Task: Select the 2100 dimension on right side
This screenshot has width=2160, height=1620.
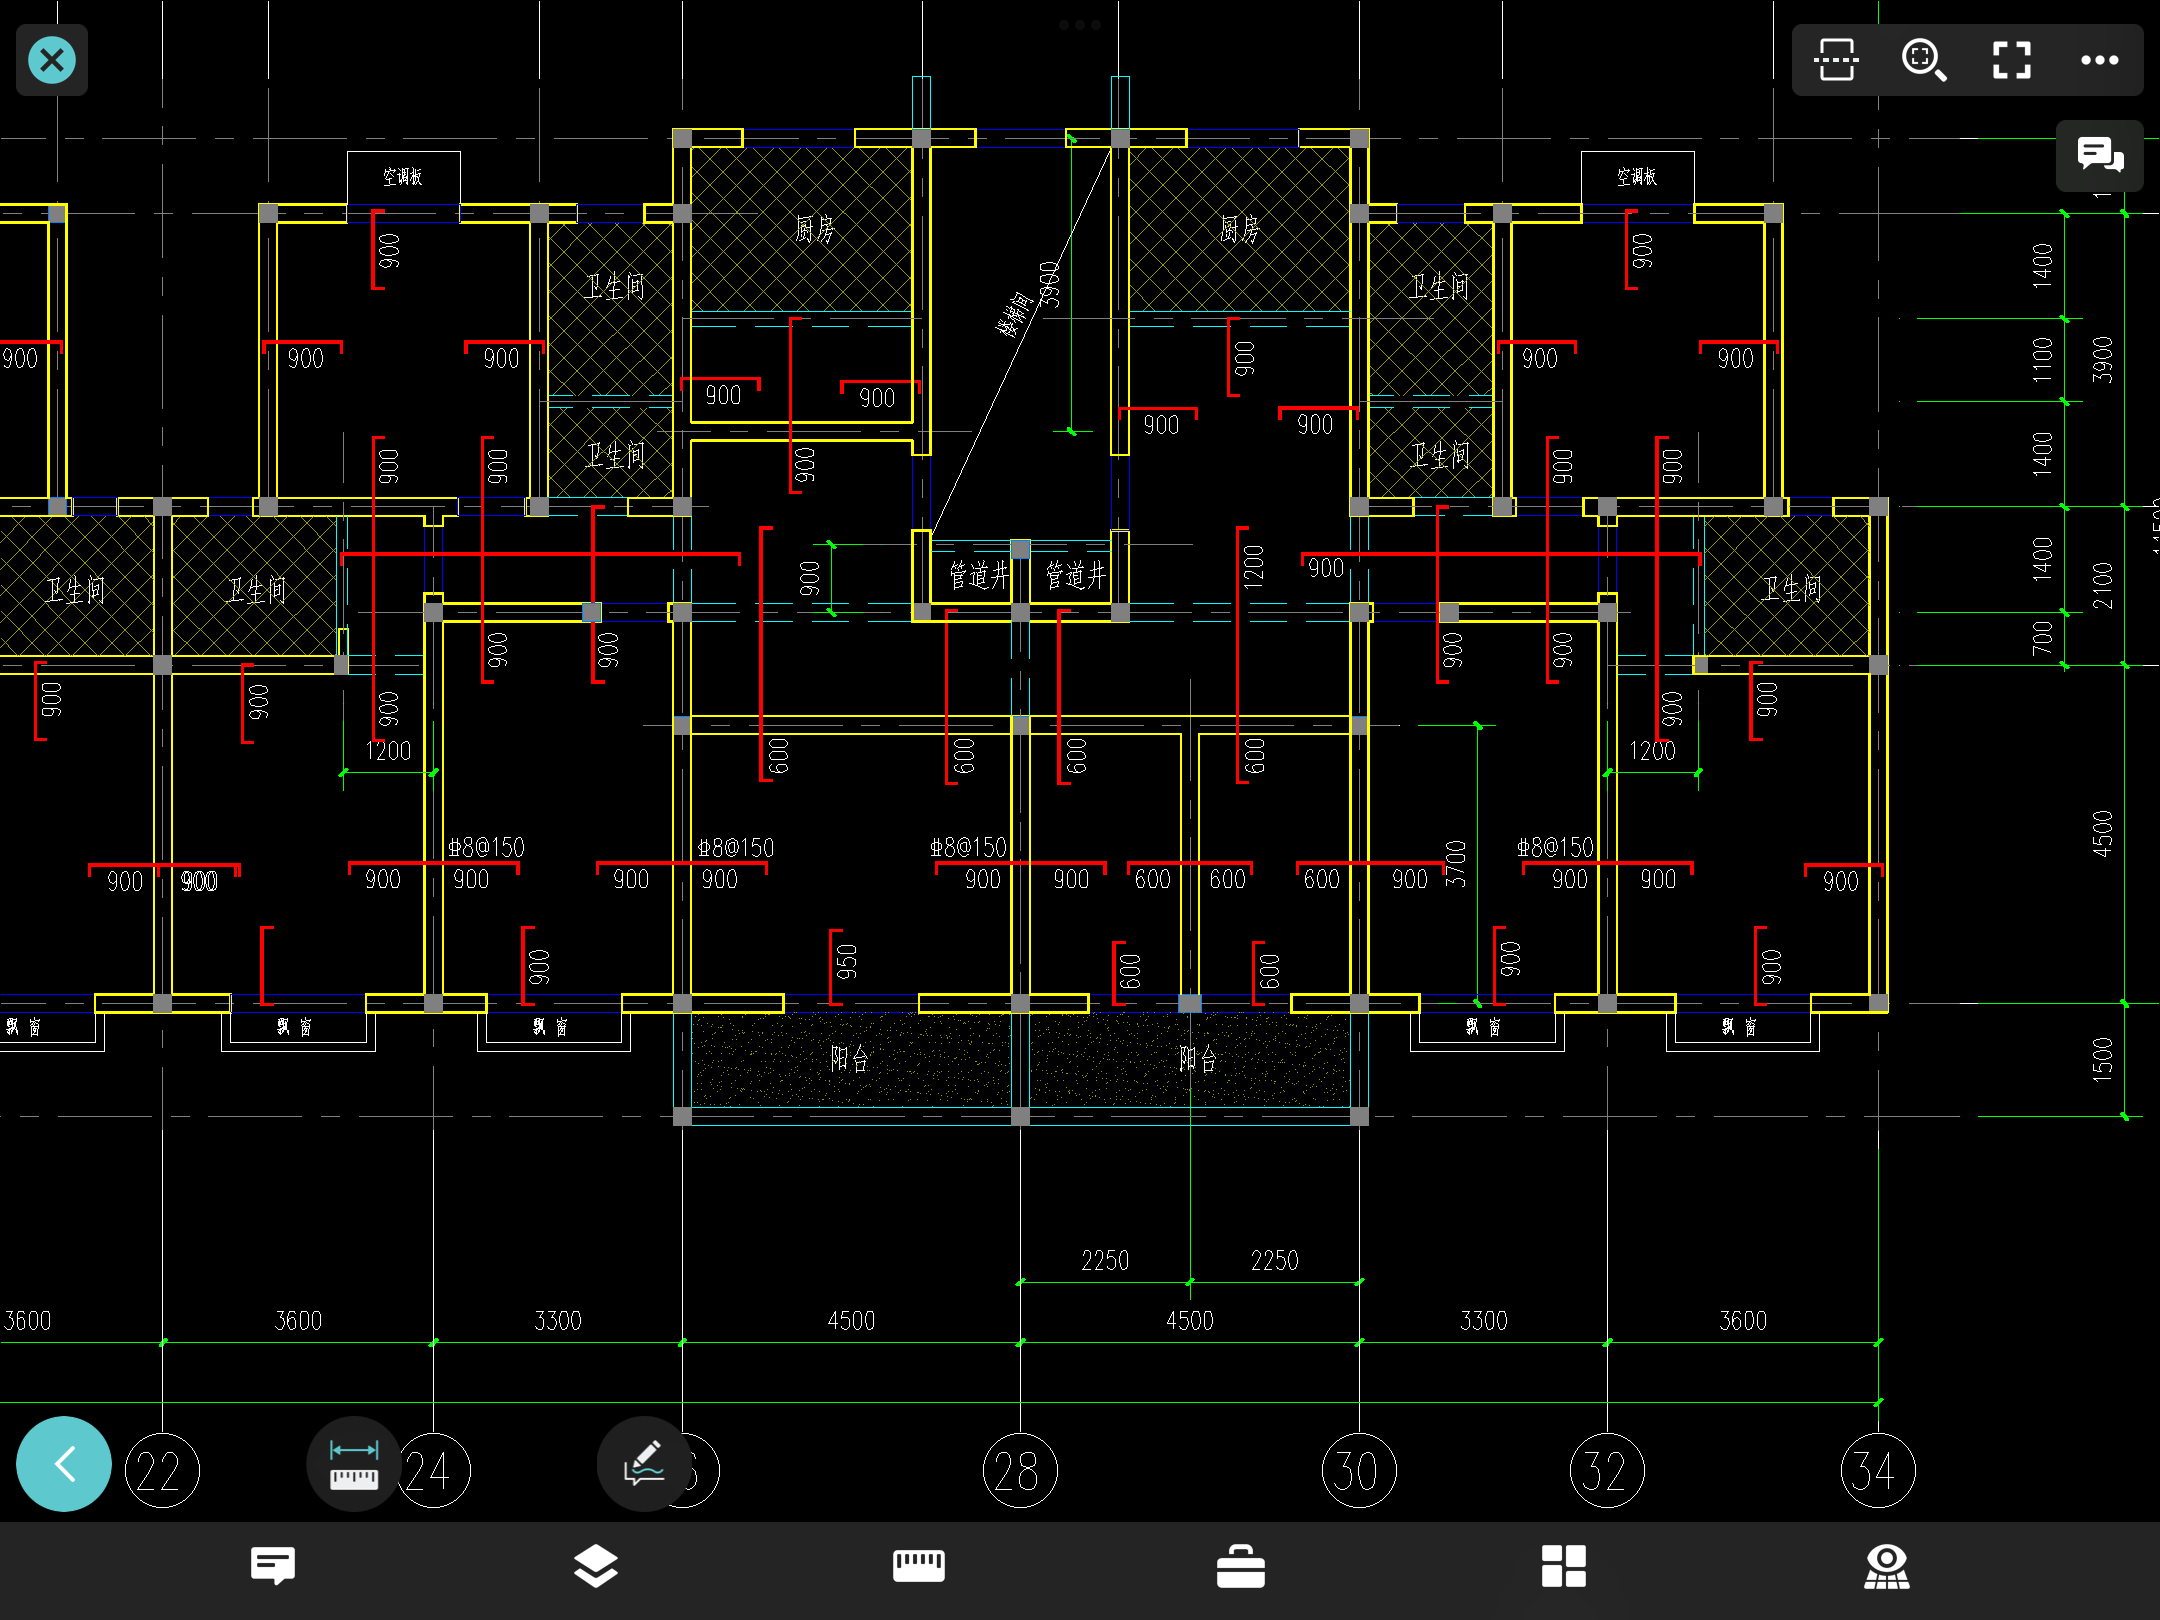Action: point(2103,586)
